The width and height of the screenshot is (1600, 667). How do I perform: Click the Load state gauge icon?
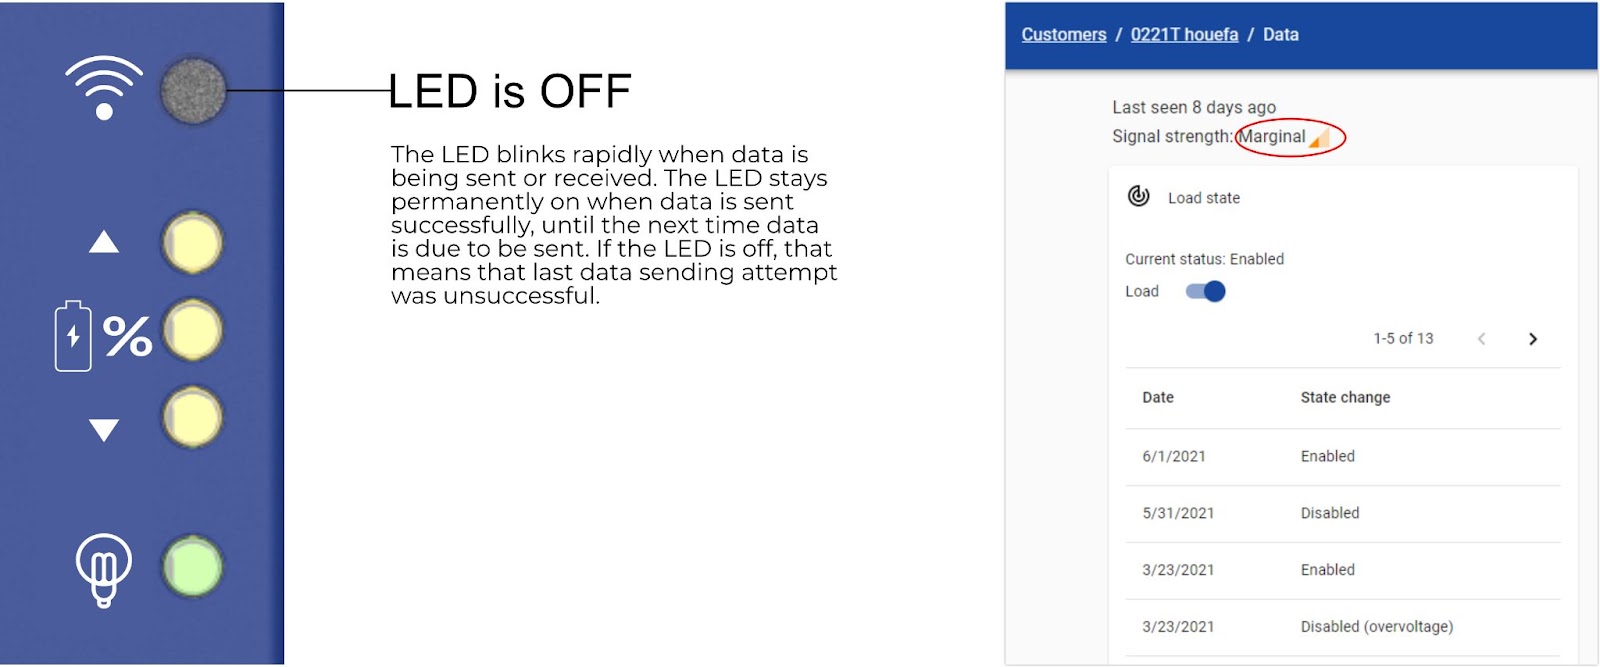pos(1139,196)
